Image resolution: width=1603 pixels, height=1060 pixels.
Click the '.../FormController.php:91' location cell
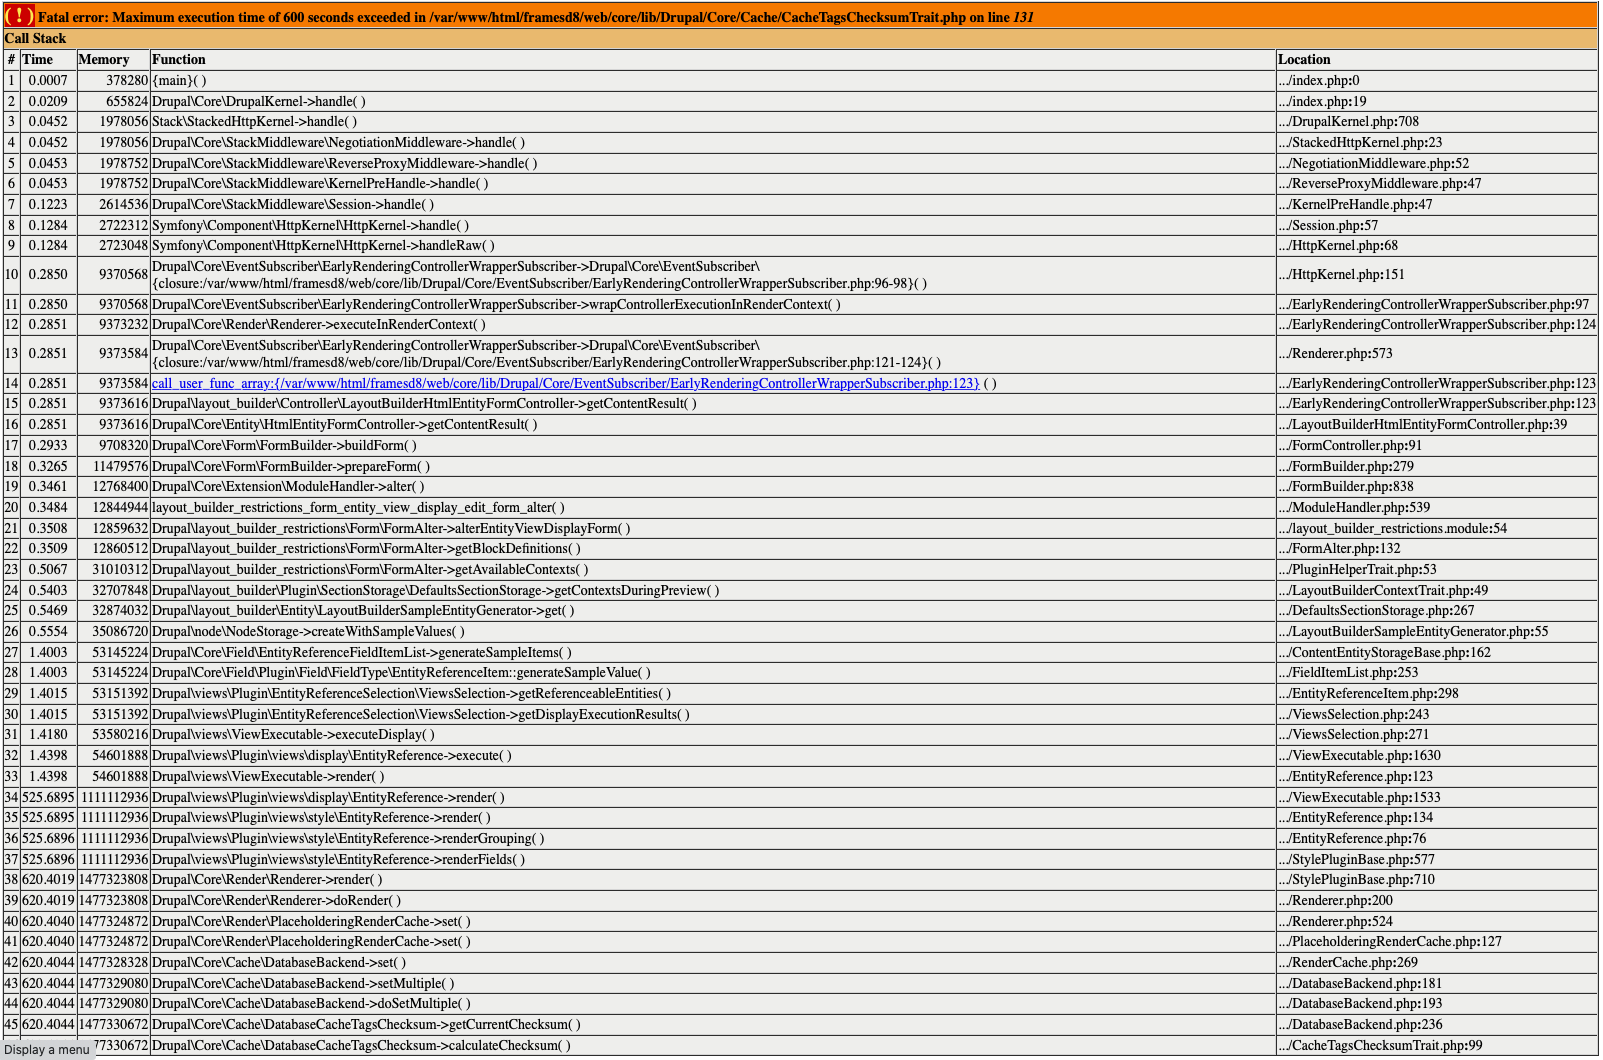click(1437, 446)
